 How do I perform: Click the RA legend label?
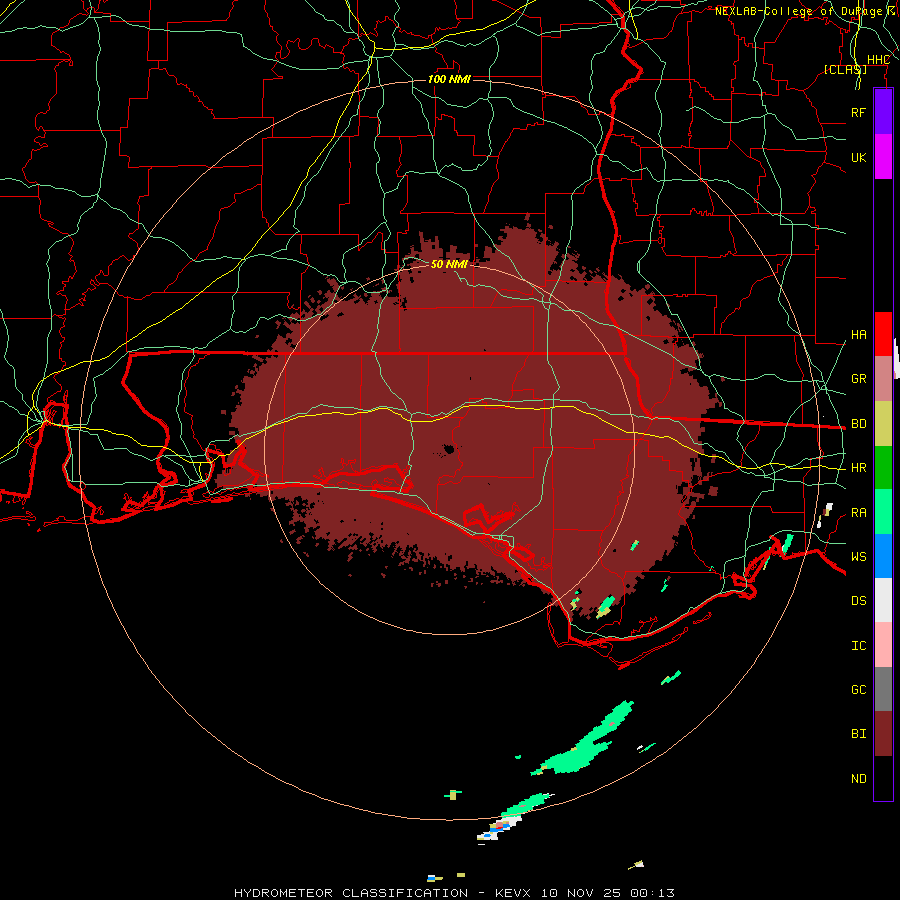(x=858, y=513)
